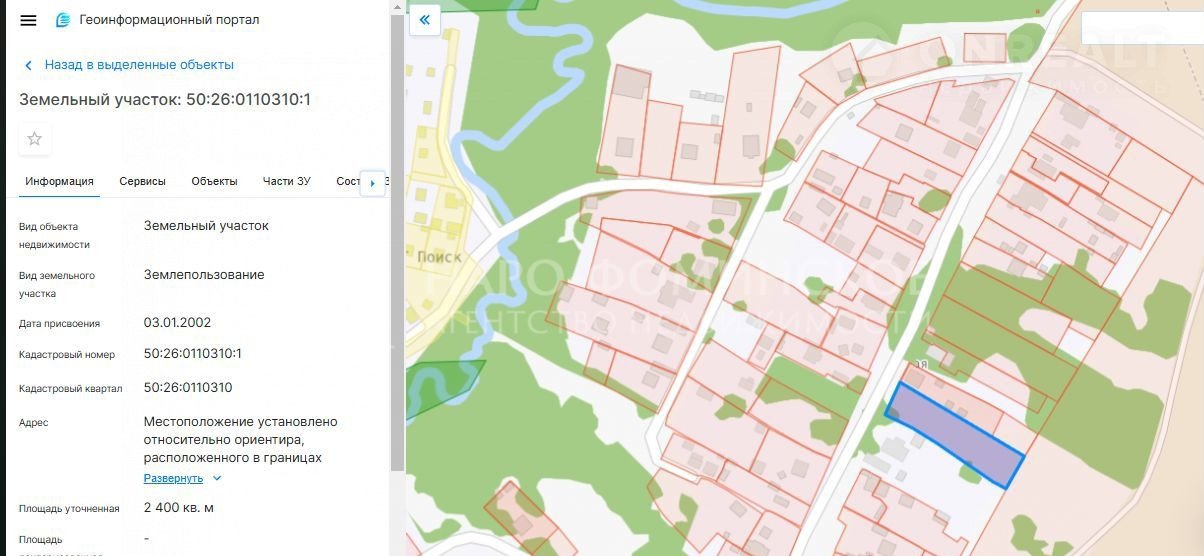Screen dimensions: 1204x556
Task: Add parcel to favorites with star icon
Action: [x=35, y=139]
